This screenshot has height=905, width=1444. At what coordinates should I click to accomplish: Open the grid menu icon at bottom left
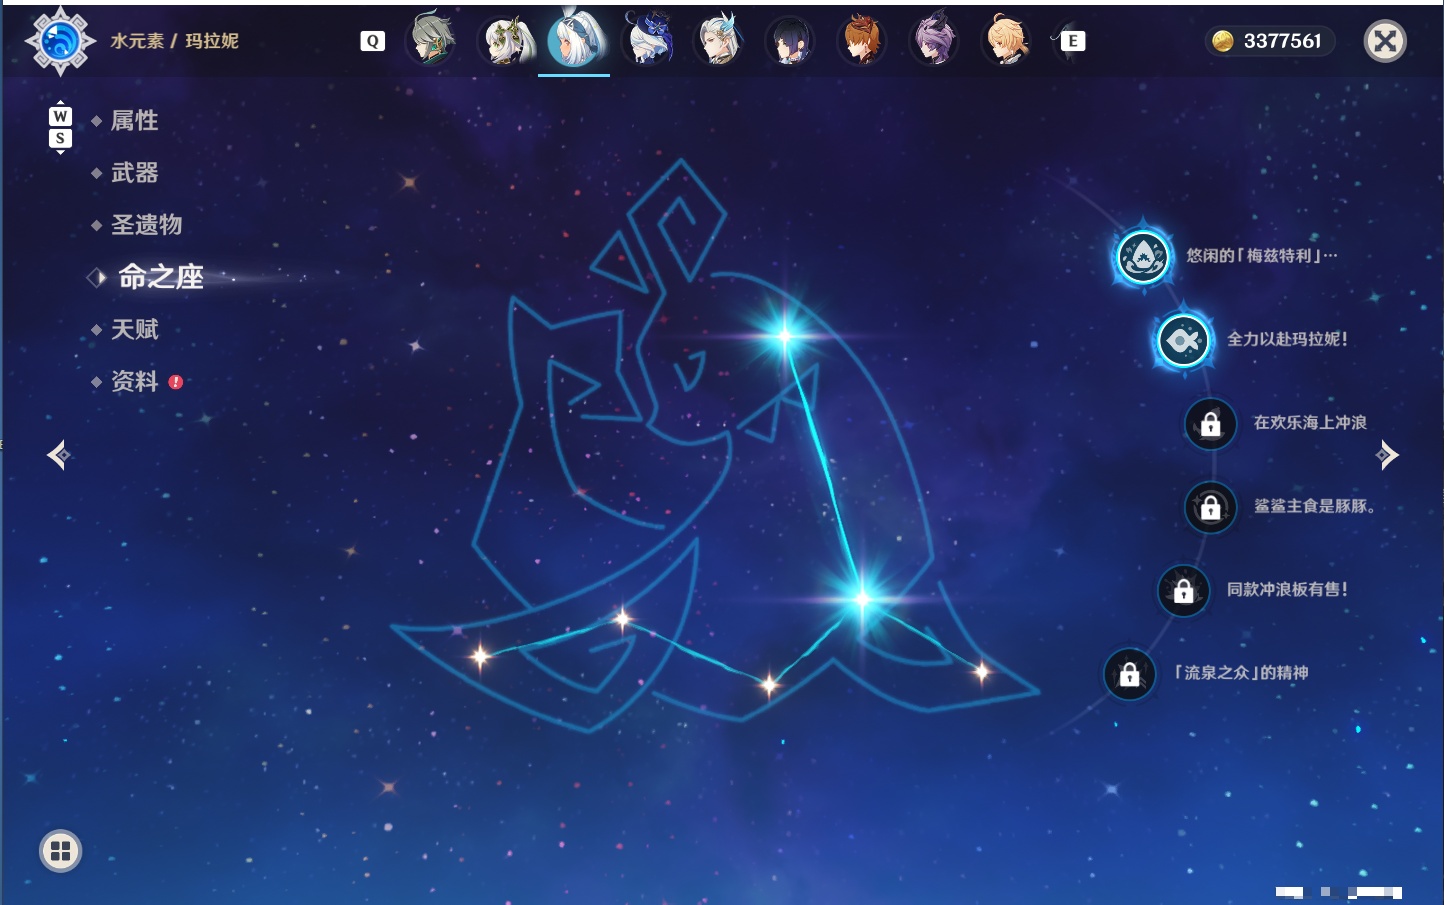point(60,851)
